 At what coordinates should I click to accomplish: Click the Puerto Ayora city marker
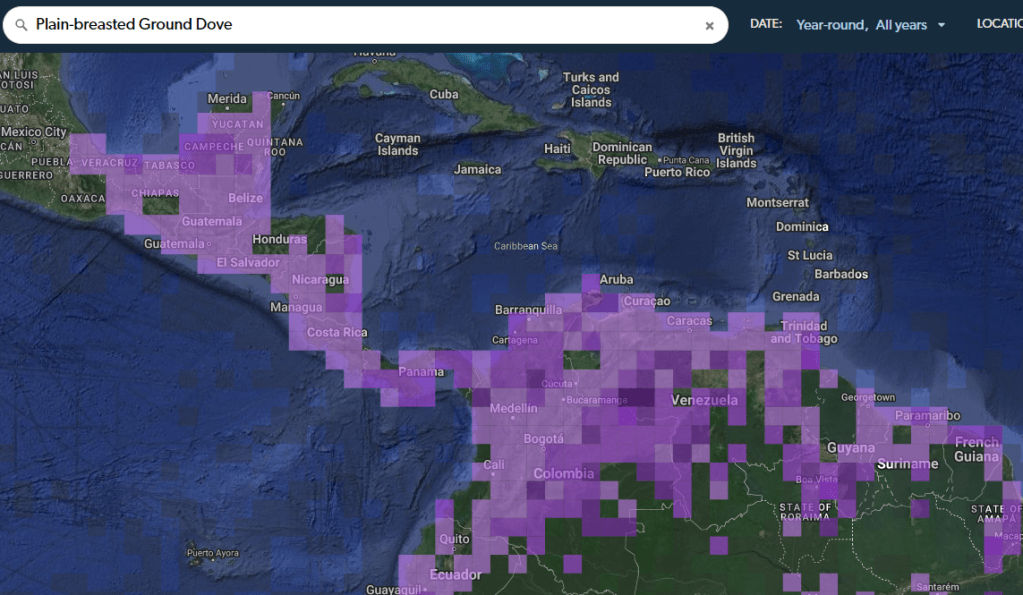(190, 553)
